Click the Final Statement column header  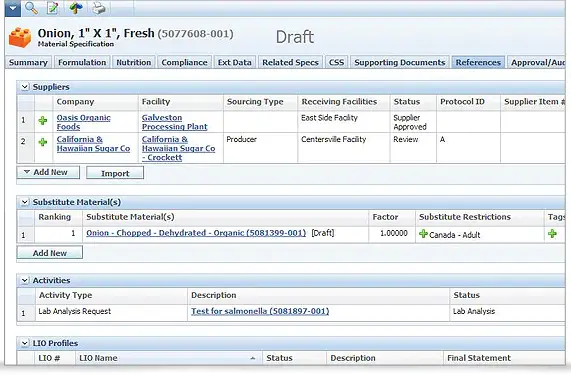[x=504, y=358]
